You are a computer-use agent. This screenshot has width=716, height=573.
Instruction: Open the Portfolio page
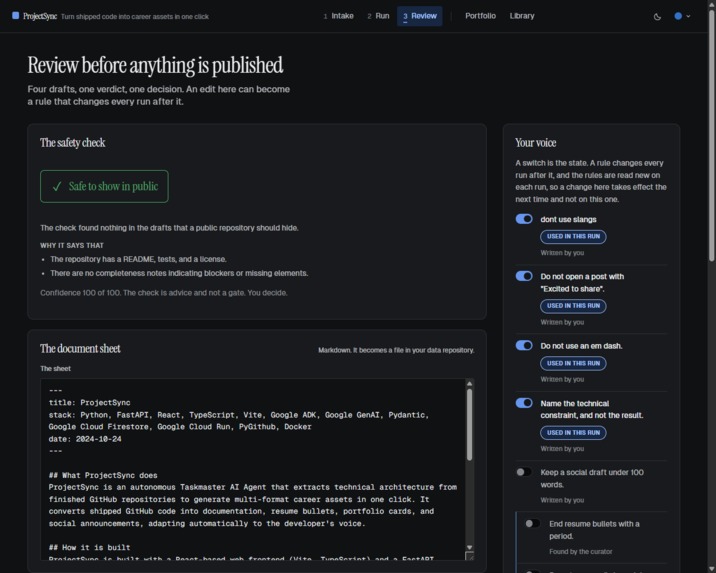pyautogui.click(x=480, y=16)
